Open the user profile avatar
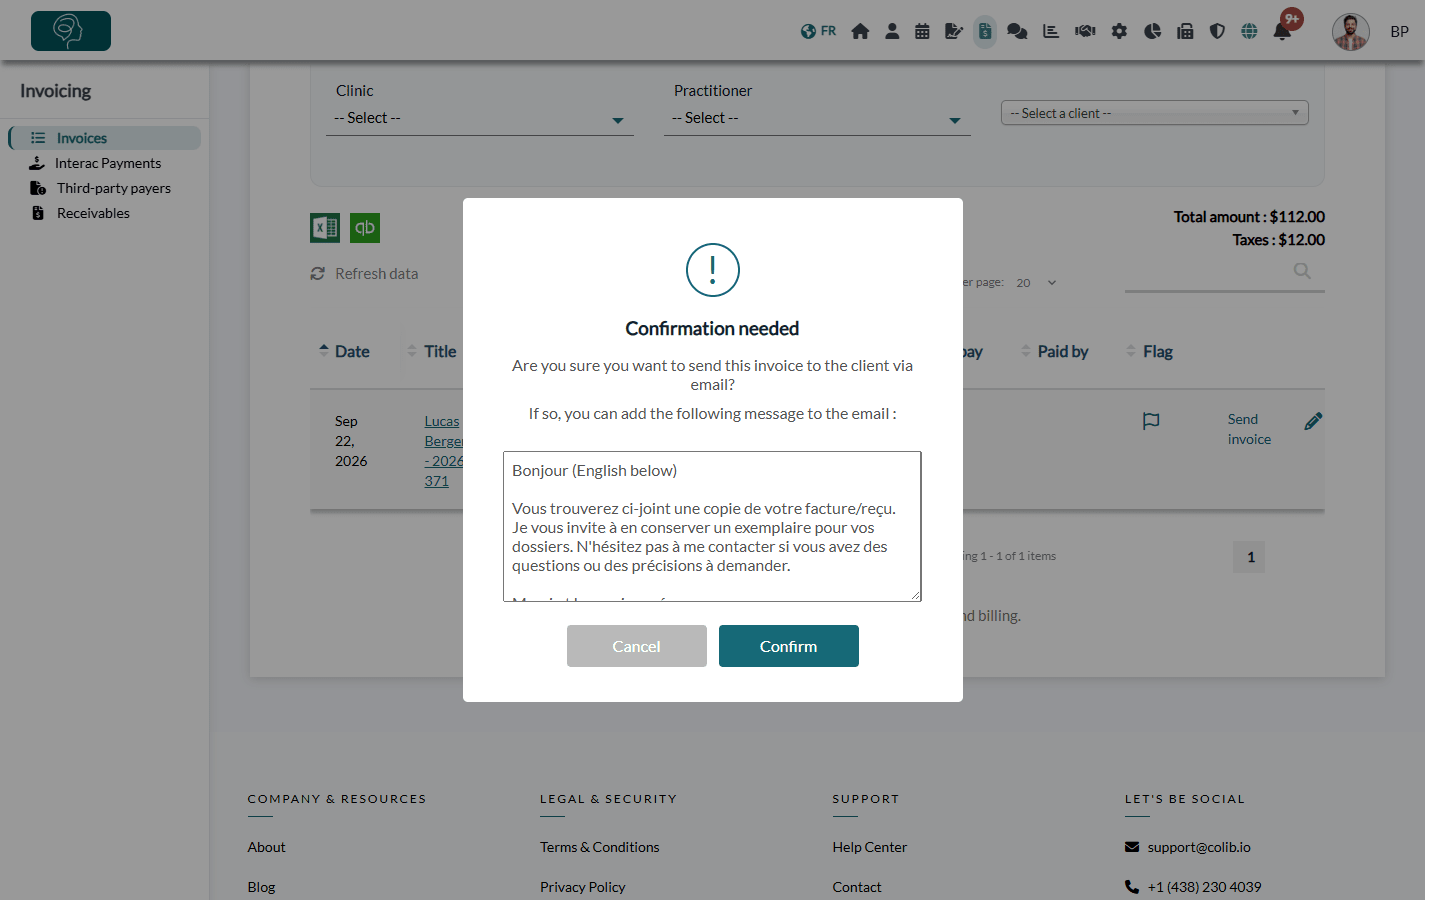This screenshot has width=1440, height=900. tap(1350, 31)
